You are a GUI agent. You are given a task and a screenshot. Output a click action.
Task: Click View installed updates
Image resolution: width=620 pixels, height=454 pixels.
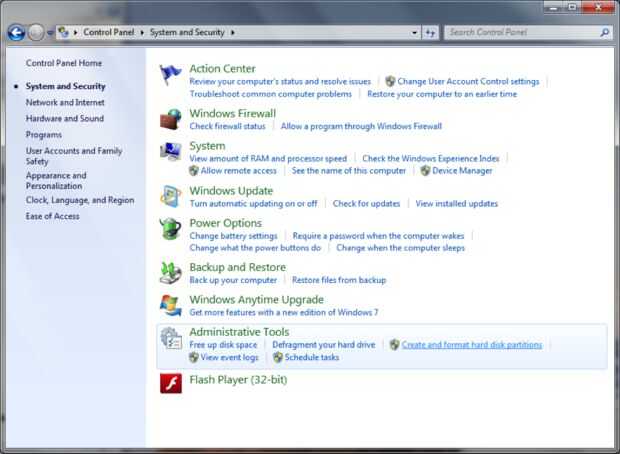click(457, 204)
